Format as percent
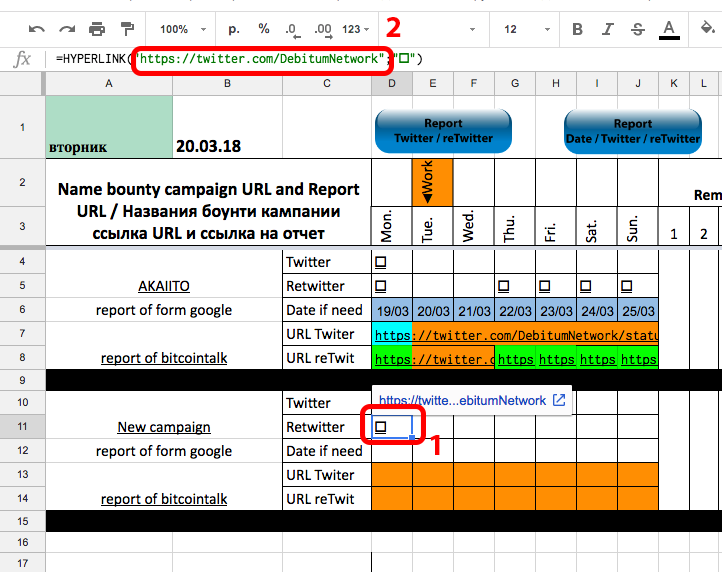722x572 pixels. pos(263,29)
